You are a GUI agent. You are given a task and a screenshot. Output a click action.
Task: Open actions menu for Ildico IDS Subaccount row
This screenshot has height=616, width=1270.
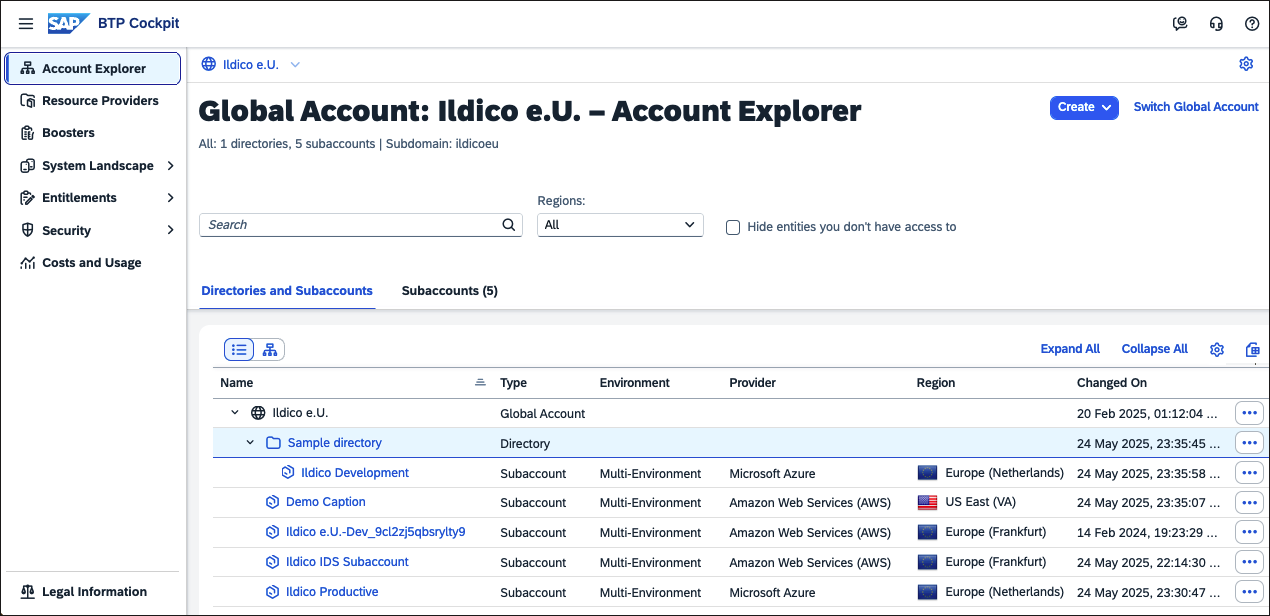[1249, 562]
